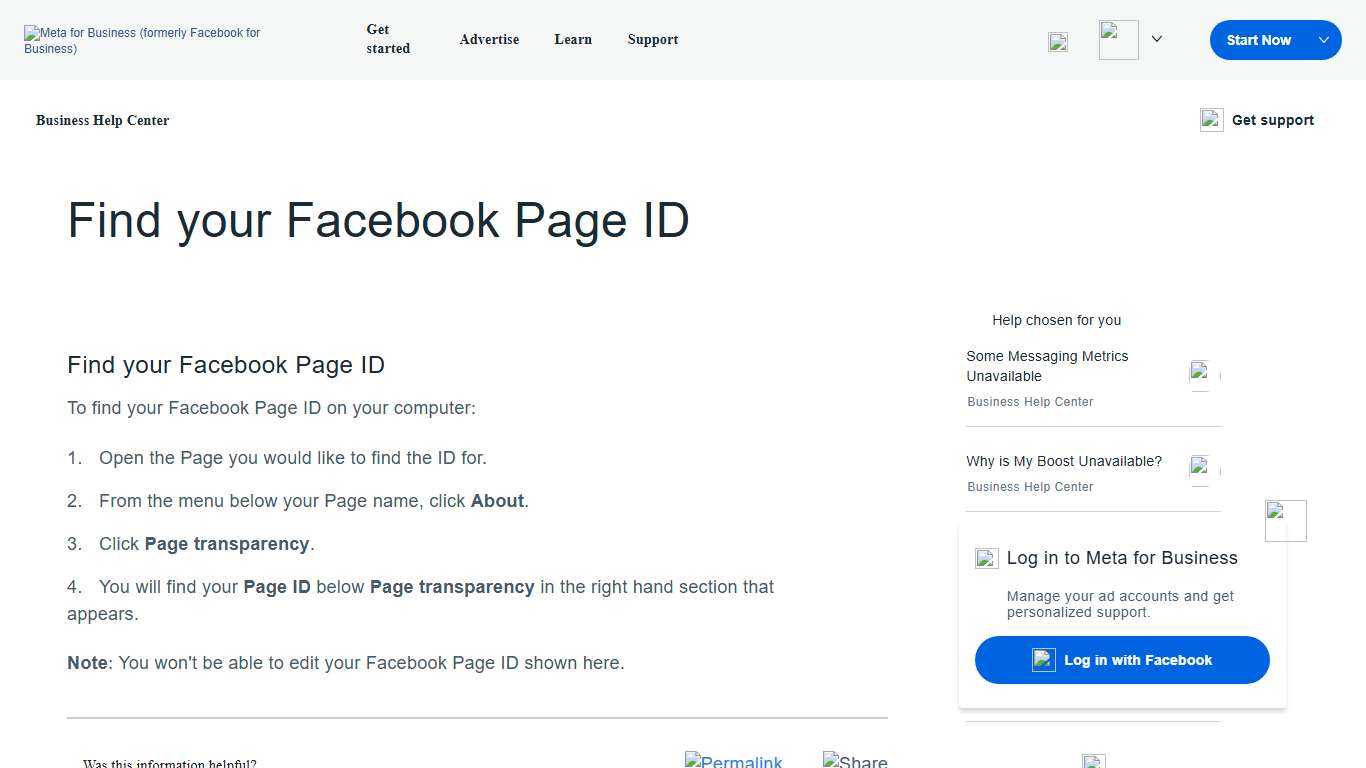The width and height of the screenshot is (1366, 768).
Task: Dismiss the Meta login prompt
Action: 1285,520
